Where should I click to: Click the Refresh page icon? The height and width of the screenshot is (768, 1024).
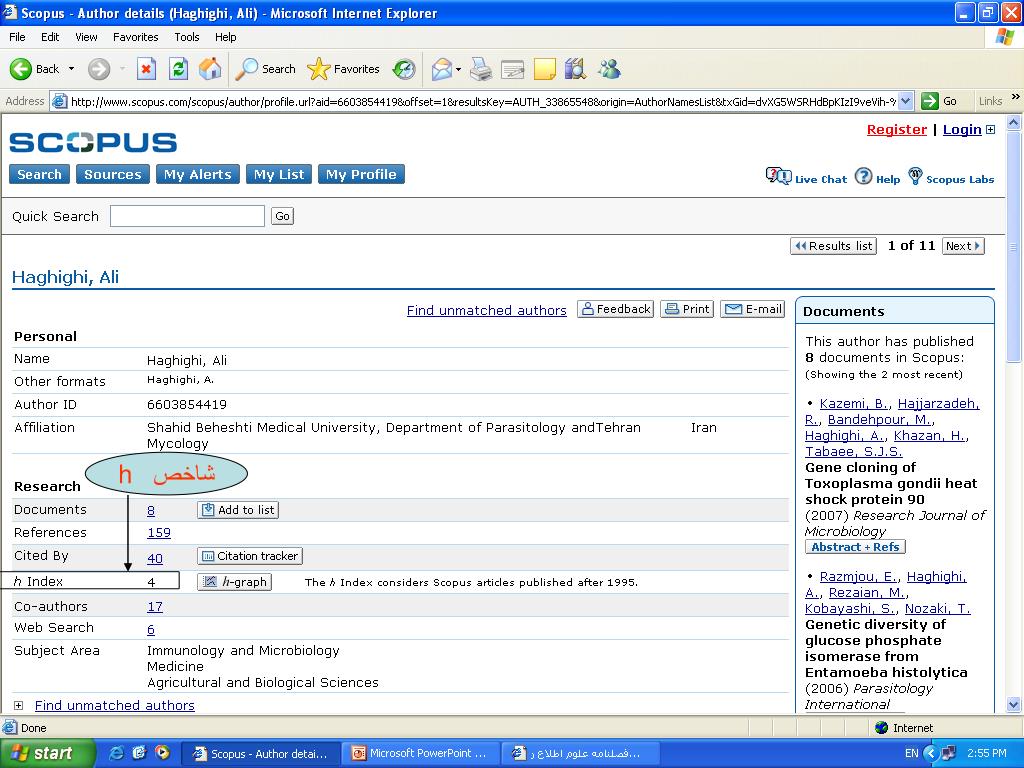coord(178,69)
